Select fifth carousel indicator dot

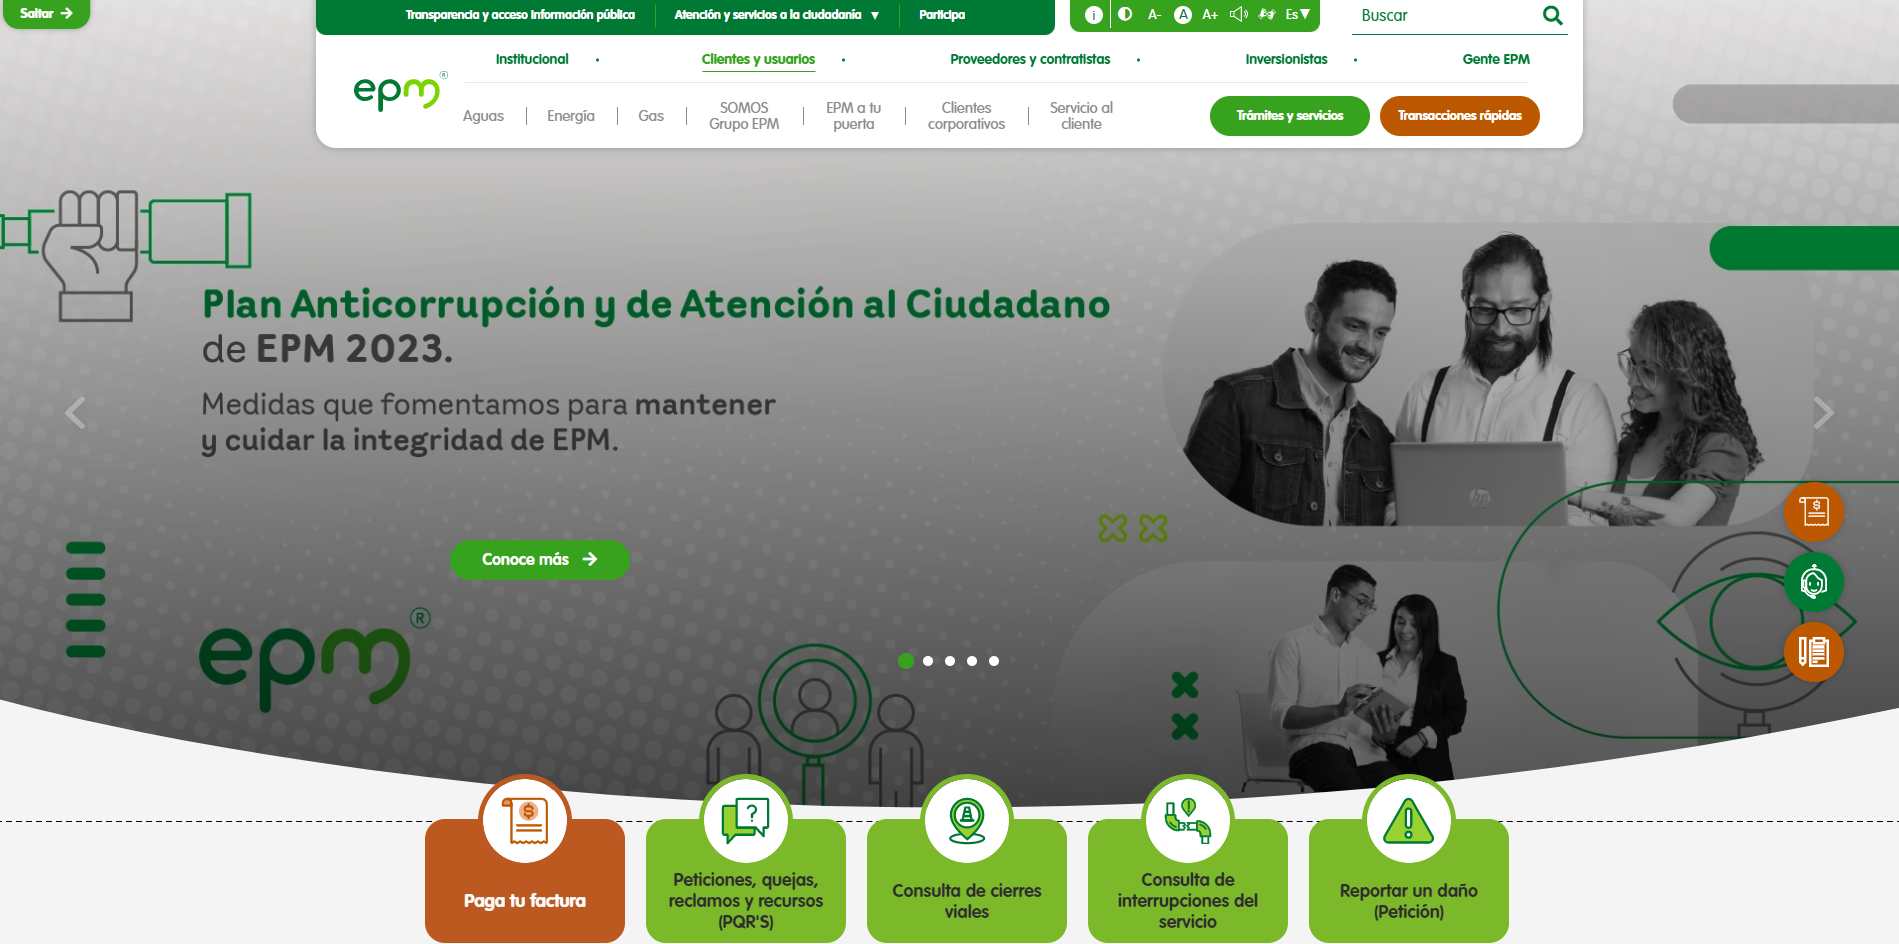tap(994, 661)
